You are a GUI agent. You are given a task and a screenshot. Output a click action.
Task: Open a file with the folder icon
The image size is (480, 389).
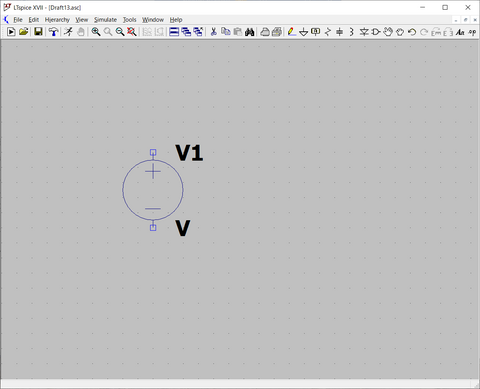23,32
